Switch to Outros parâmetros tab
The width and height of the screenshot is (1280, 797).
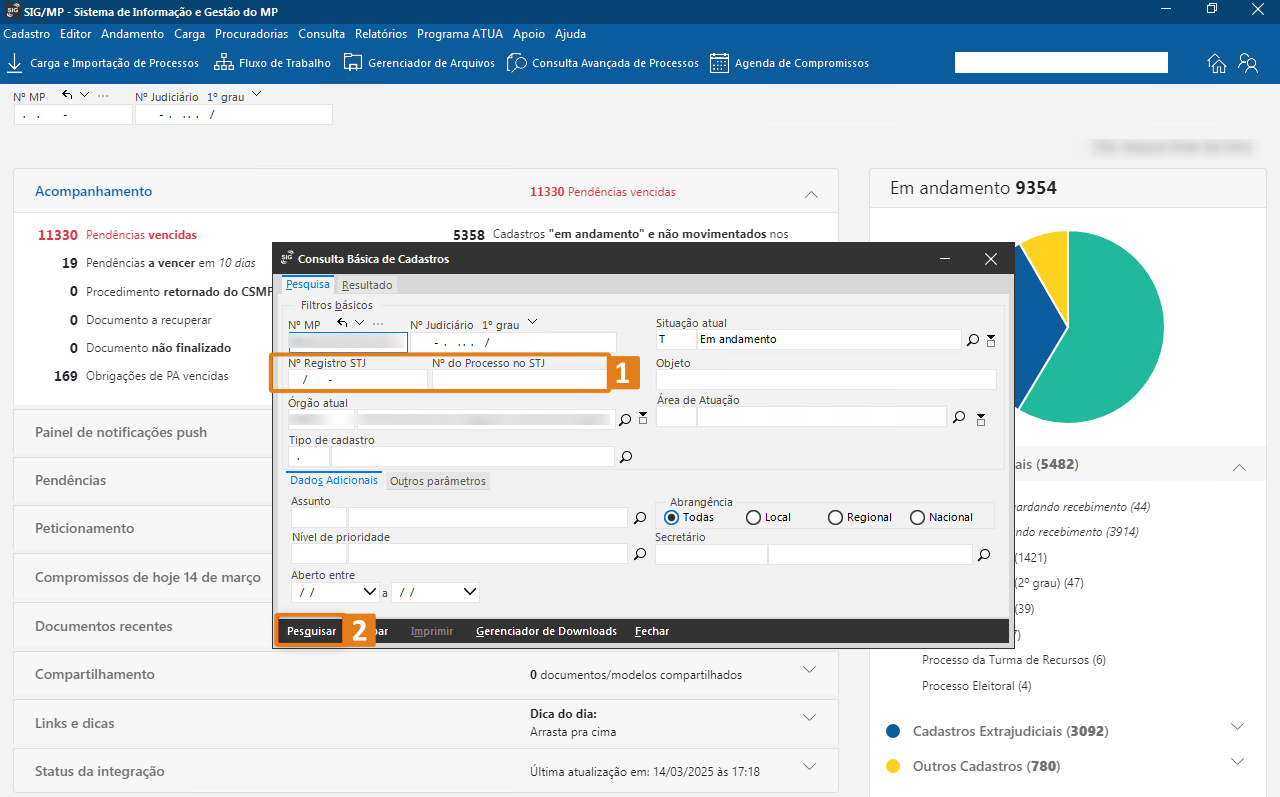click(438, 481)
